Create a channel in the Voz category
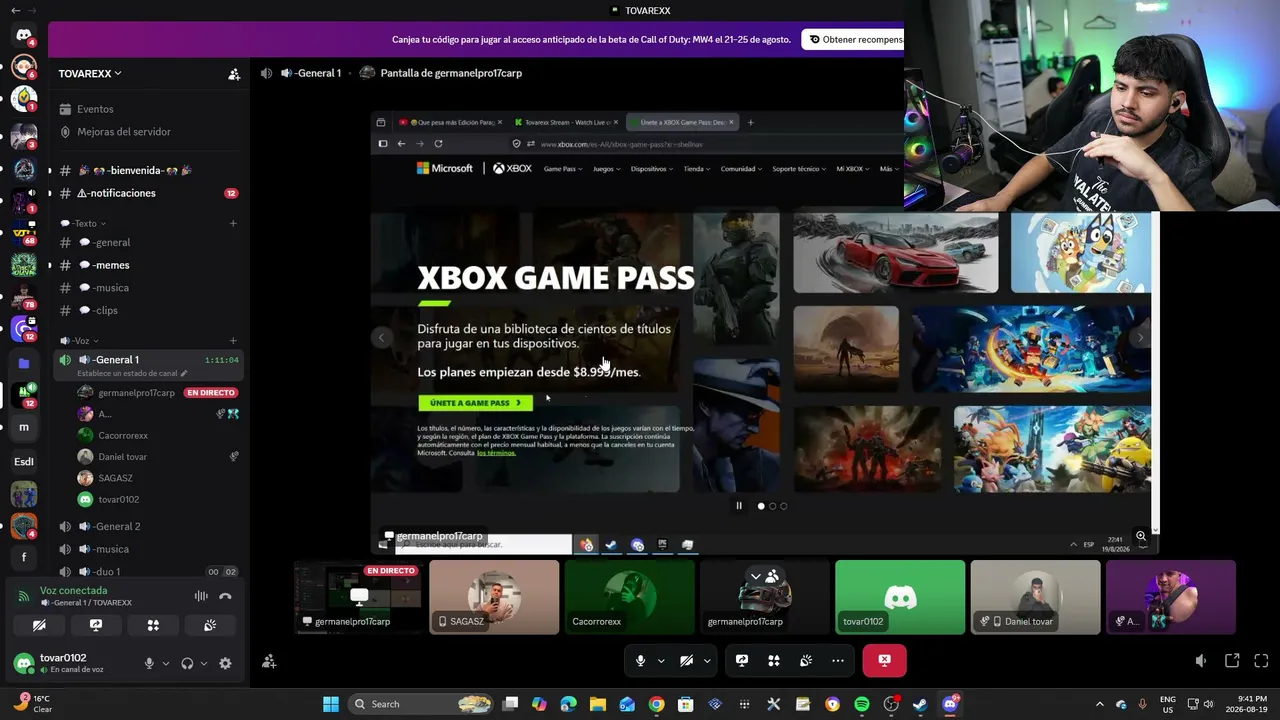The image size is (1280, 720). 233,341
